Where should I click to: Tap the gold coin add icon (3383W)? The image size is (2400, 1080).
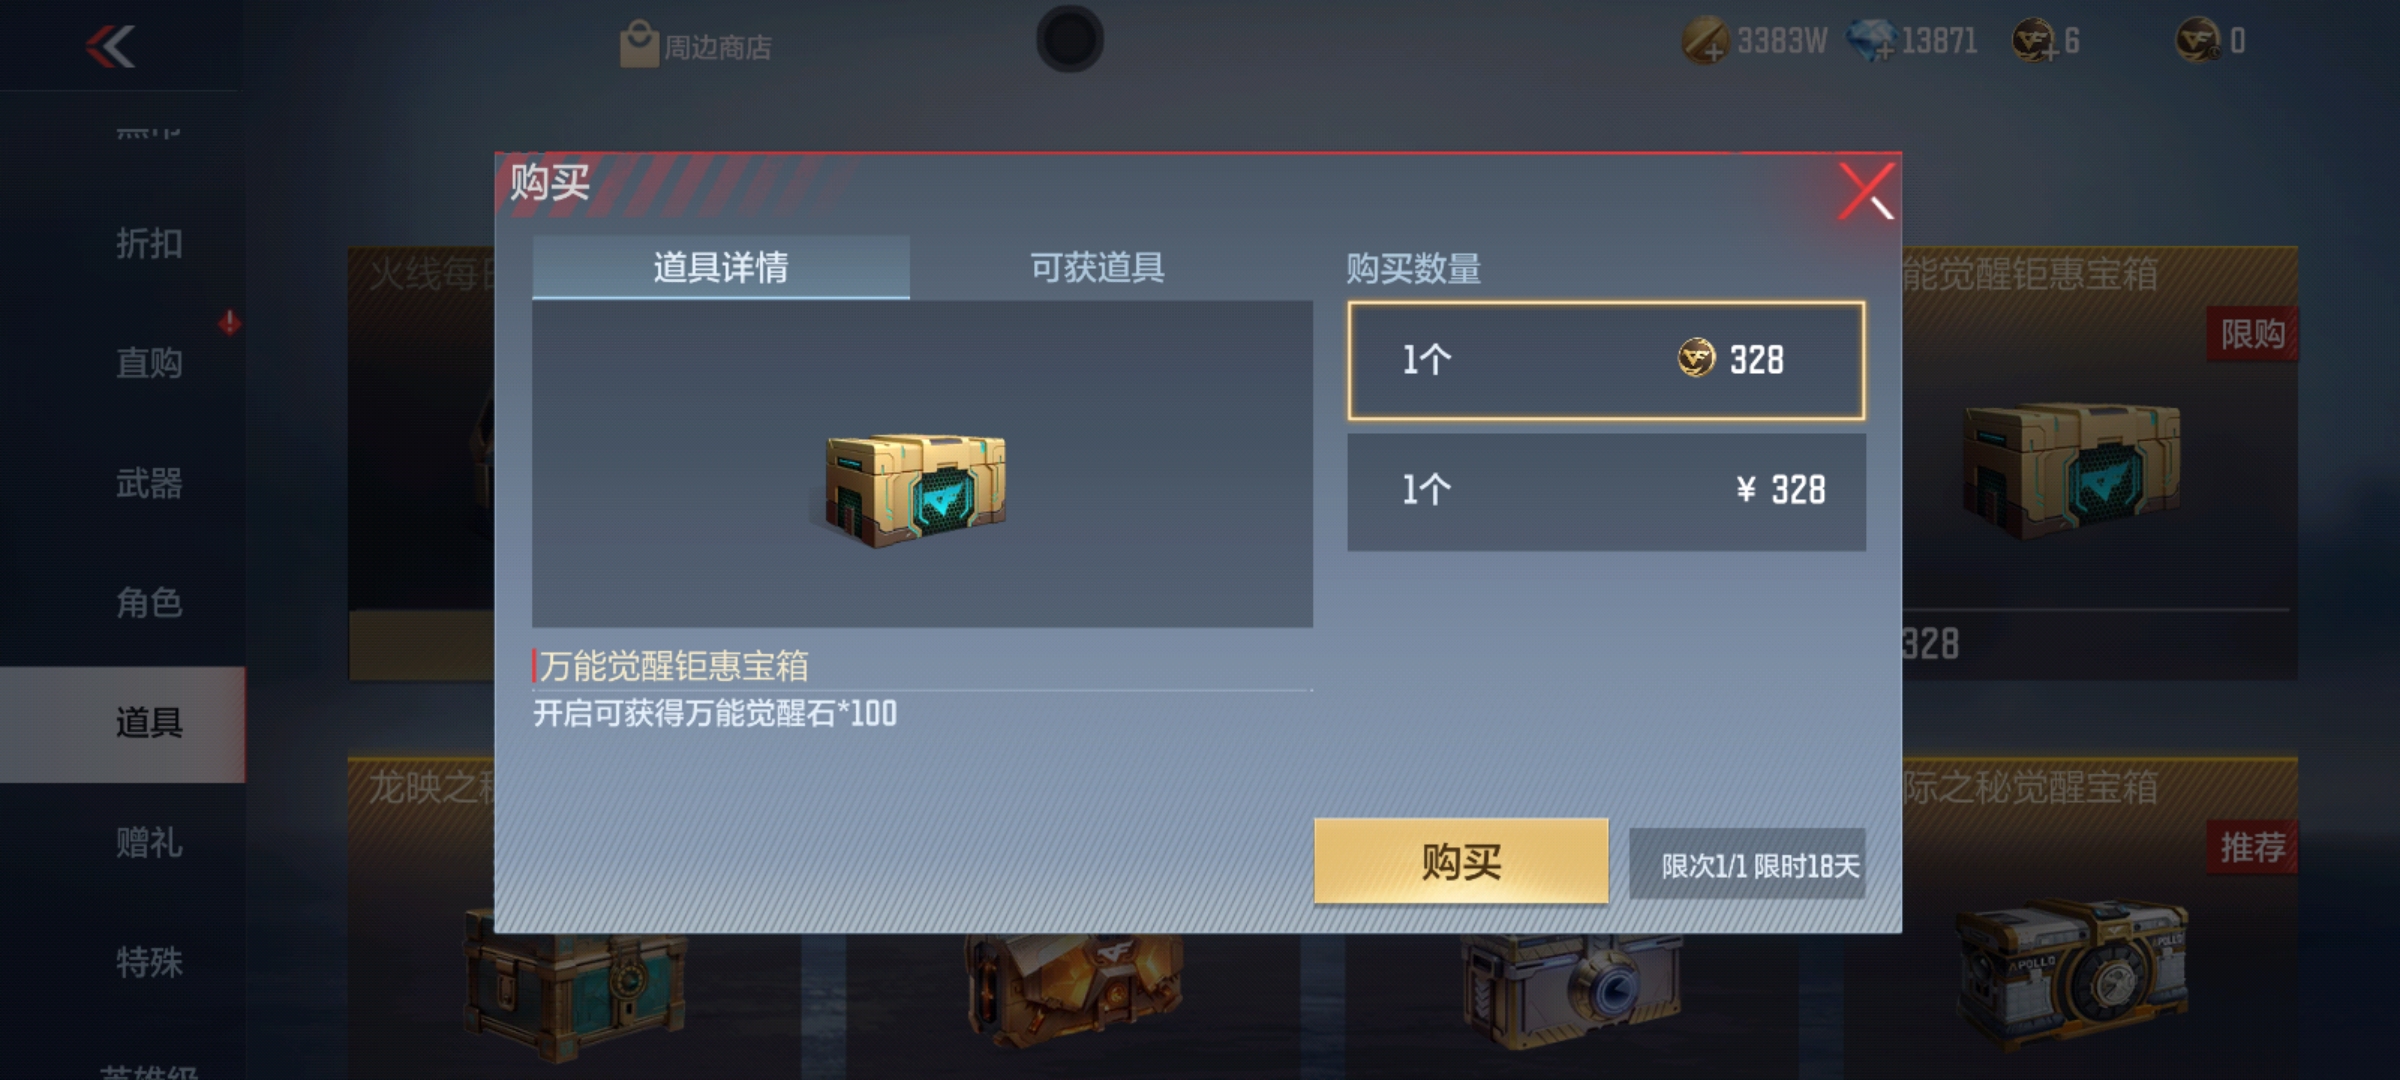[1705, 42]
